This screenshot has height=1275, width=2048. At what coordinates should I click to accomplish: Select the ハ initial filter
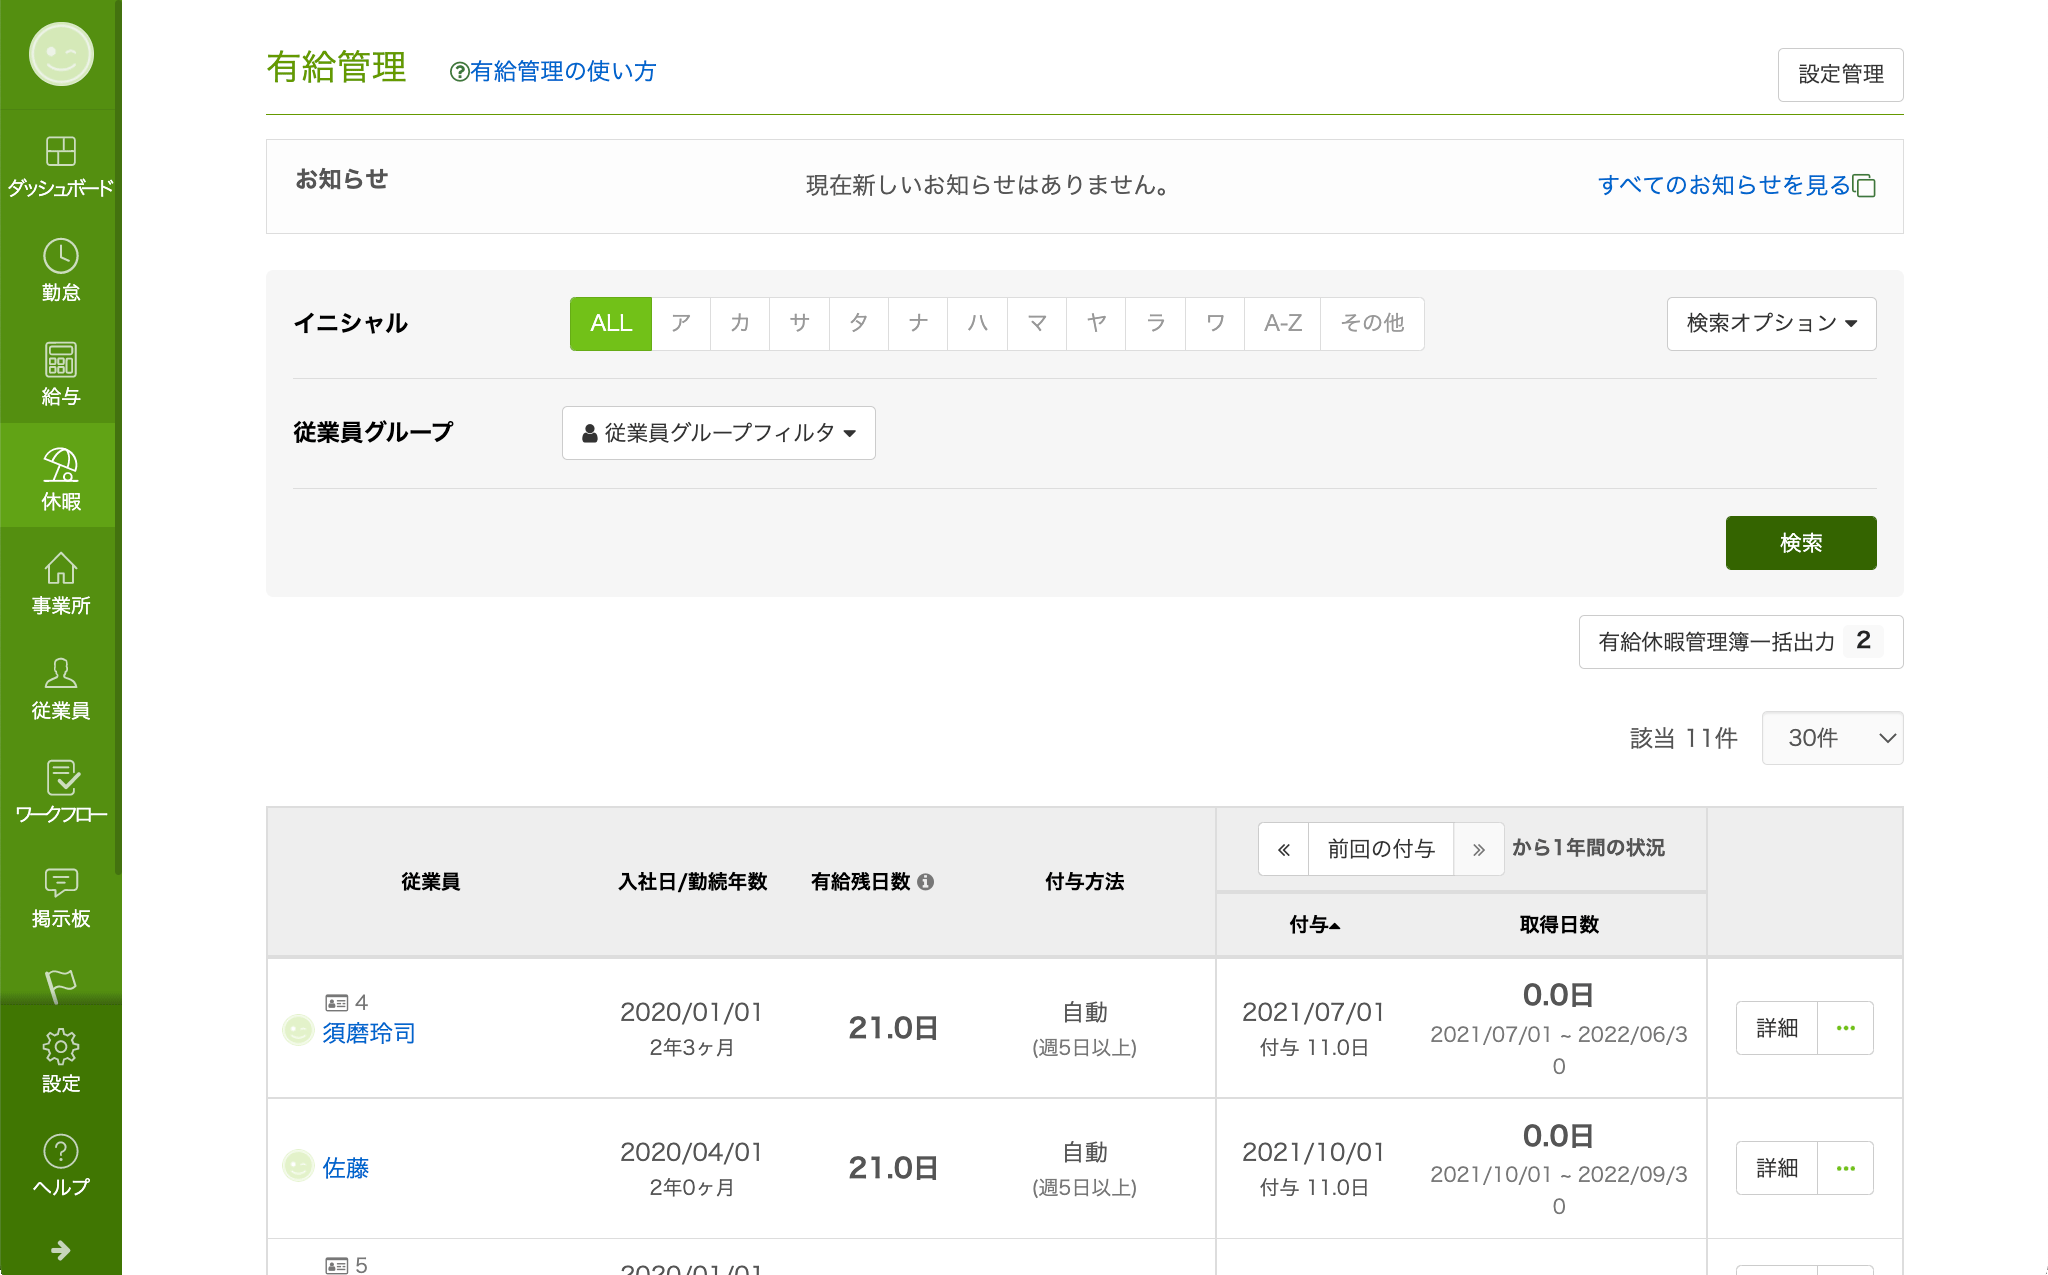(978, 323)
